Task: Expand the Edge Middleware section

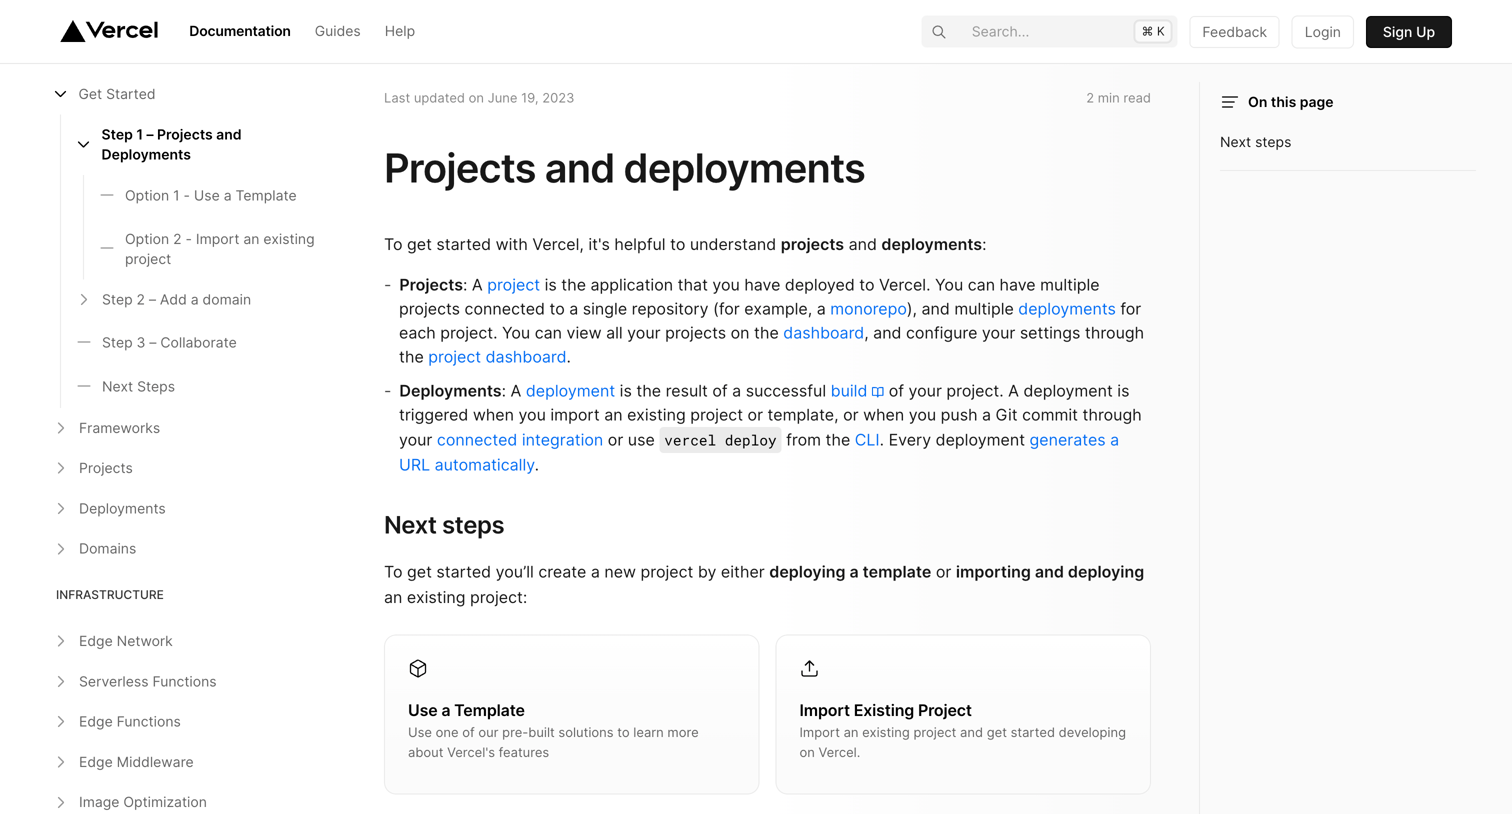Action: [x=61, y=762]
